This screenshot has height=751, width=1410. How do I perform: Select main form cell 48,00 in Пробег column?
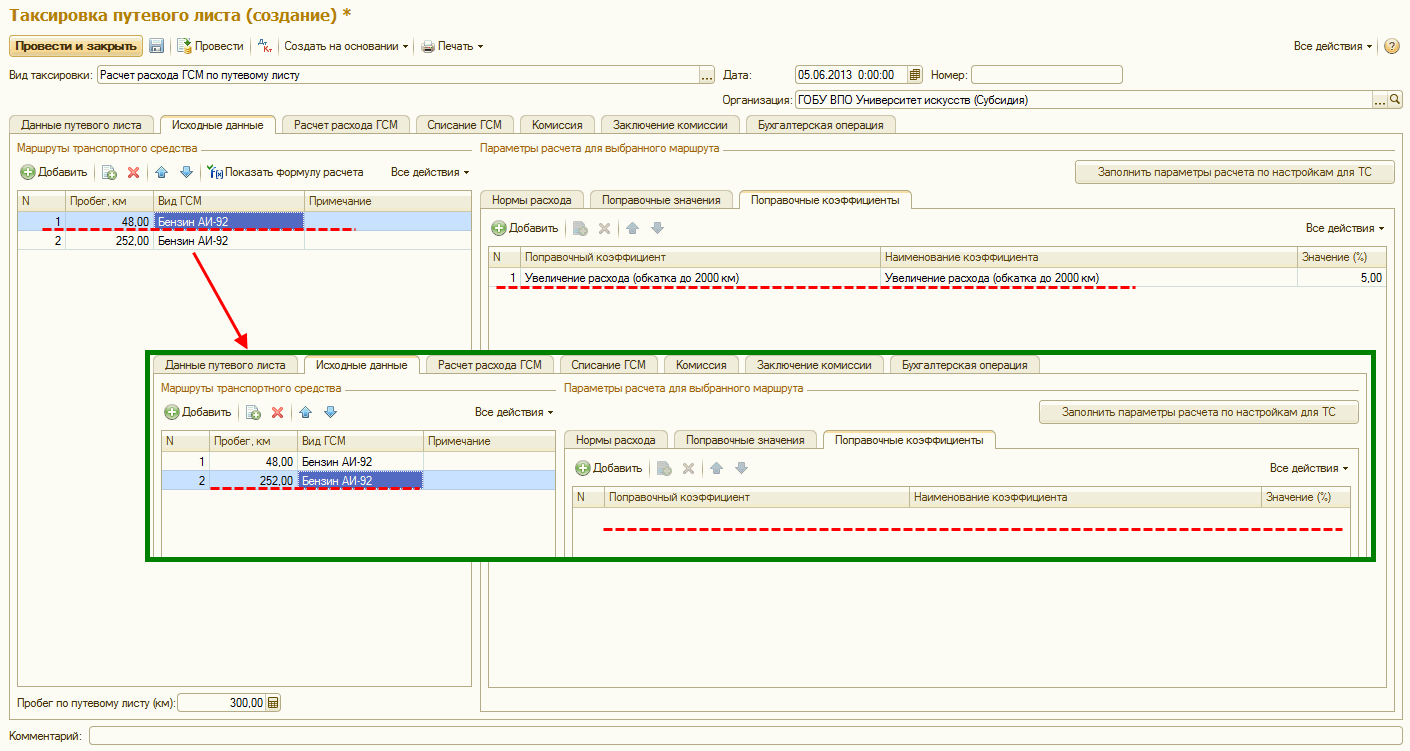[x=110, y=221]
